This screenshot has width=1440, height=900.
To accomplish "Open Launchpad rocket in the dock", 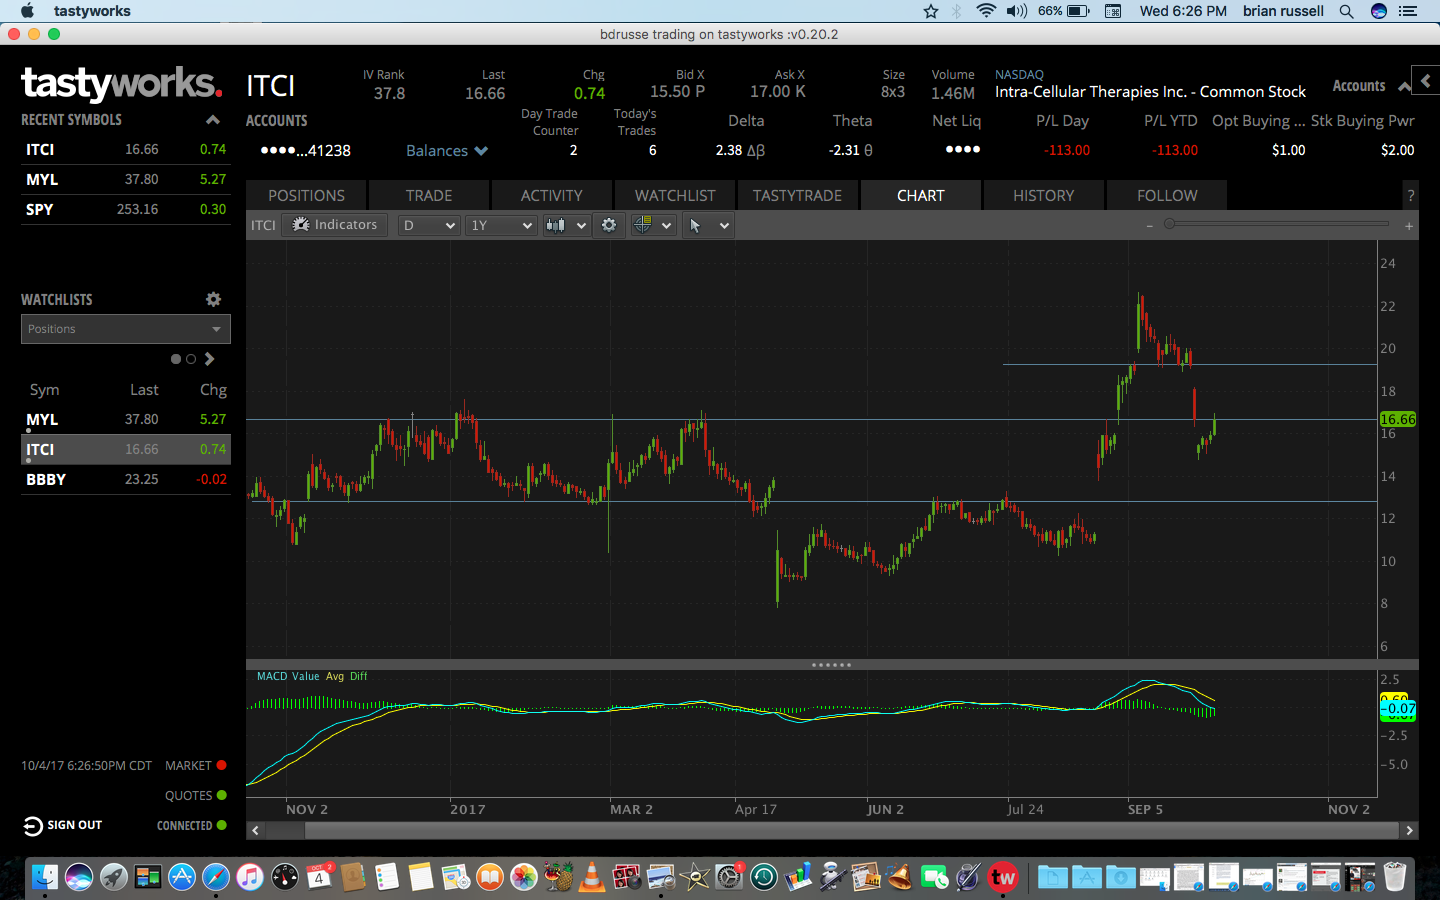I will click(113, 877).
